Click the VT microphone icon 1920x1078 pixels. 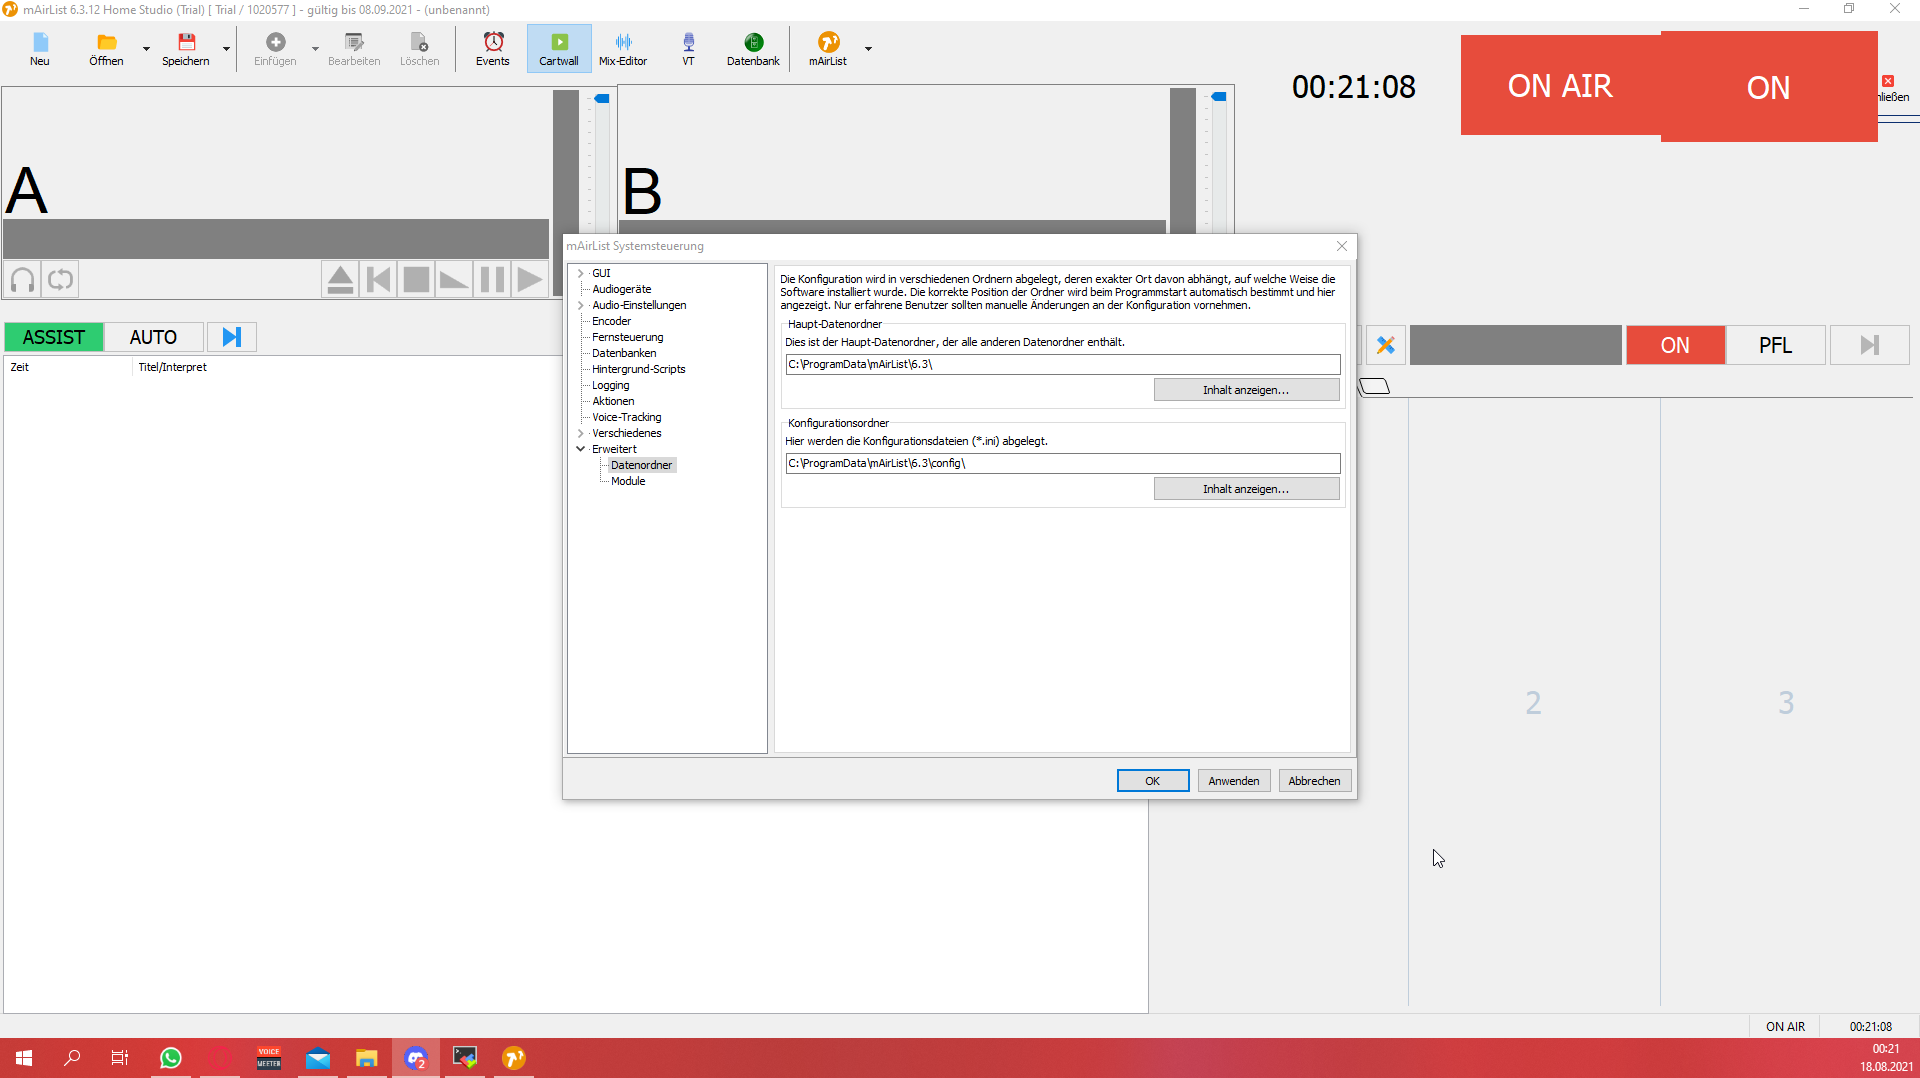pyautogui.click(x=688, y=48)
